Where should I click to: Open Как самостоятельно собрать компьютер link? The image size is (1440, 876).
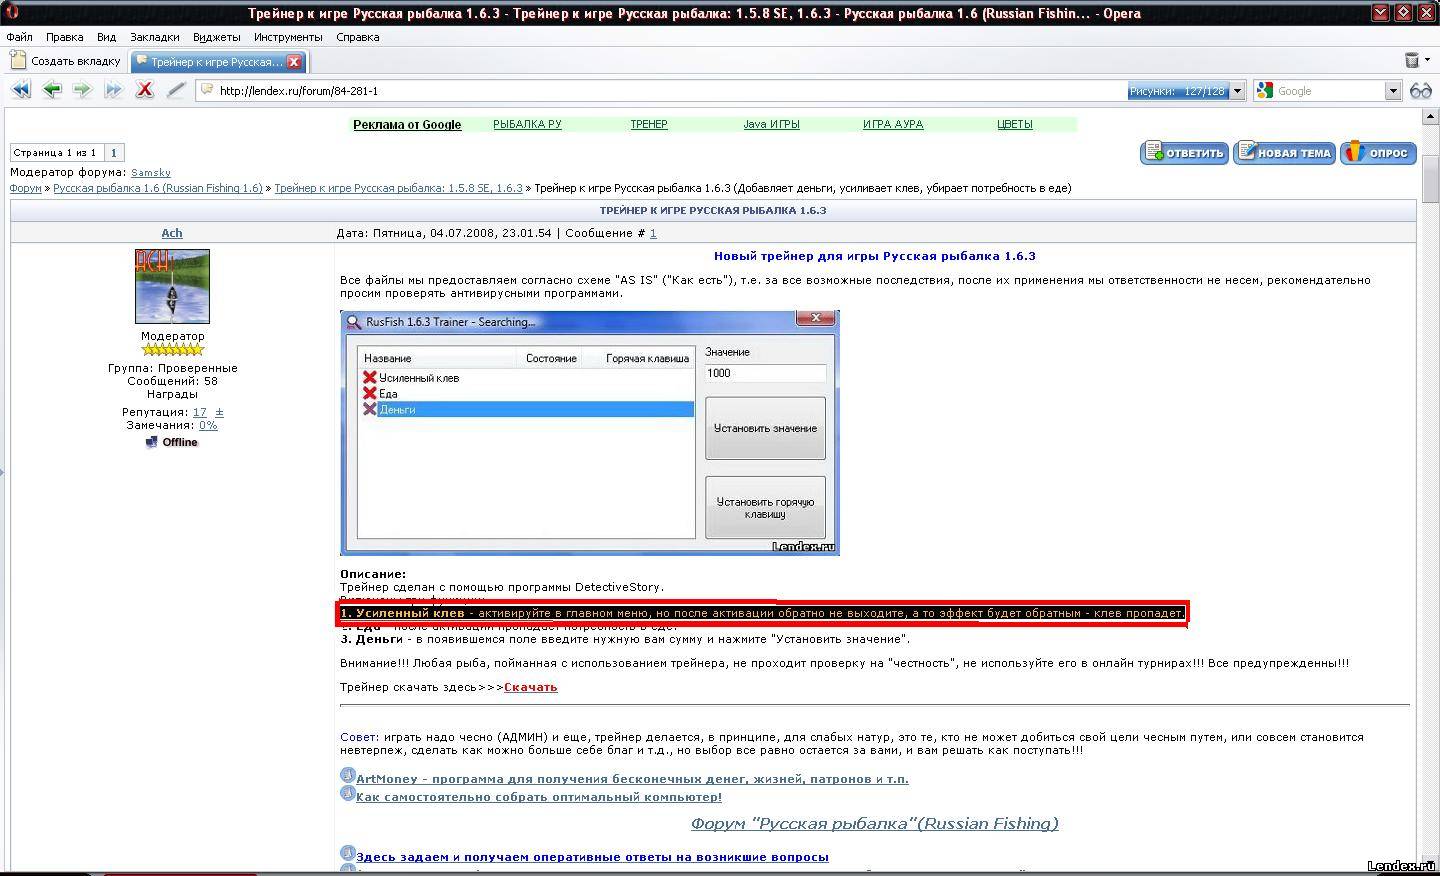(539, 797)
